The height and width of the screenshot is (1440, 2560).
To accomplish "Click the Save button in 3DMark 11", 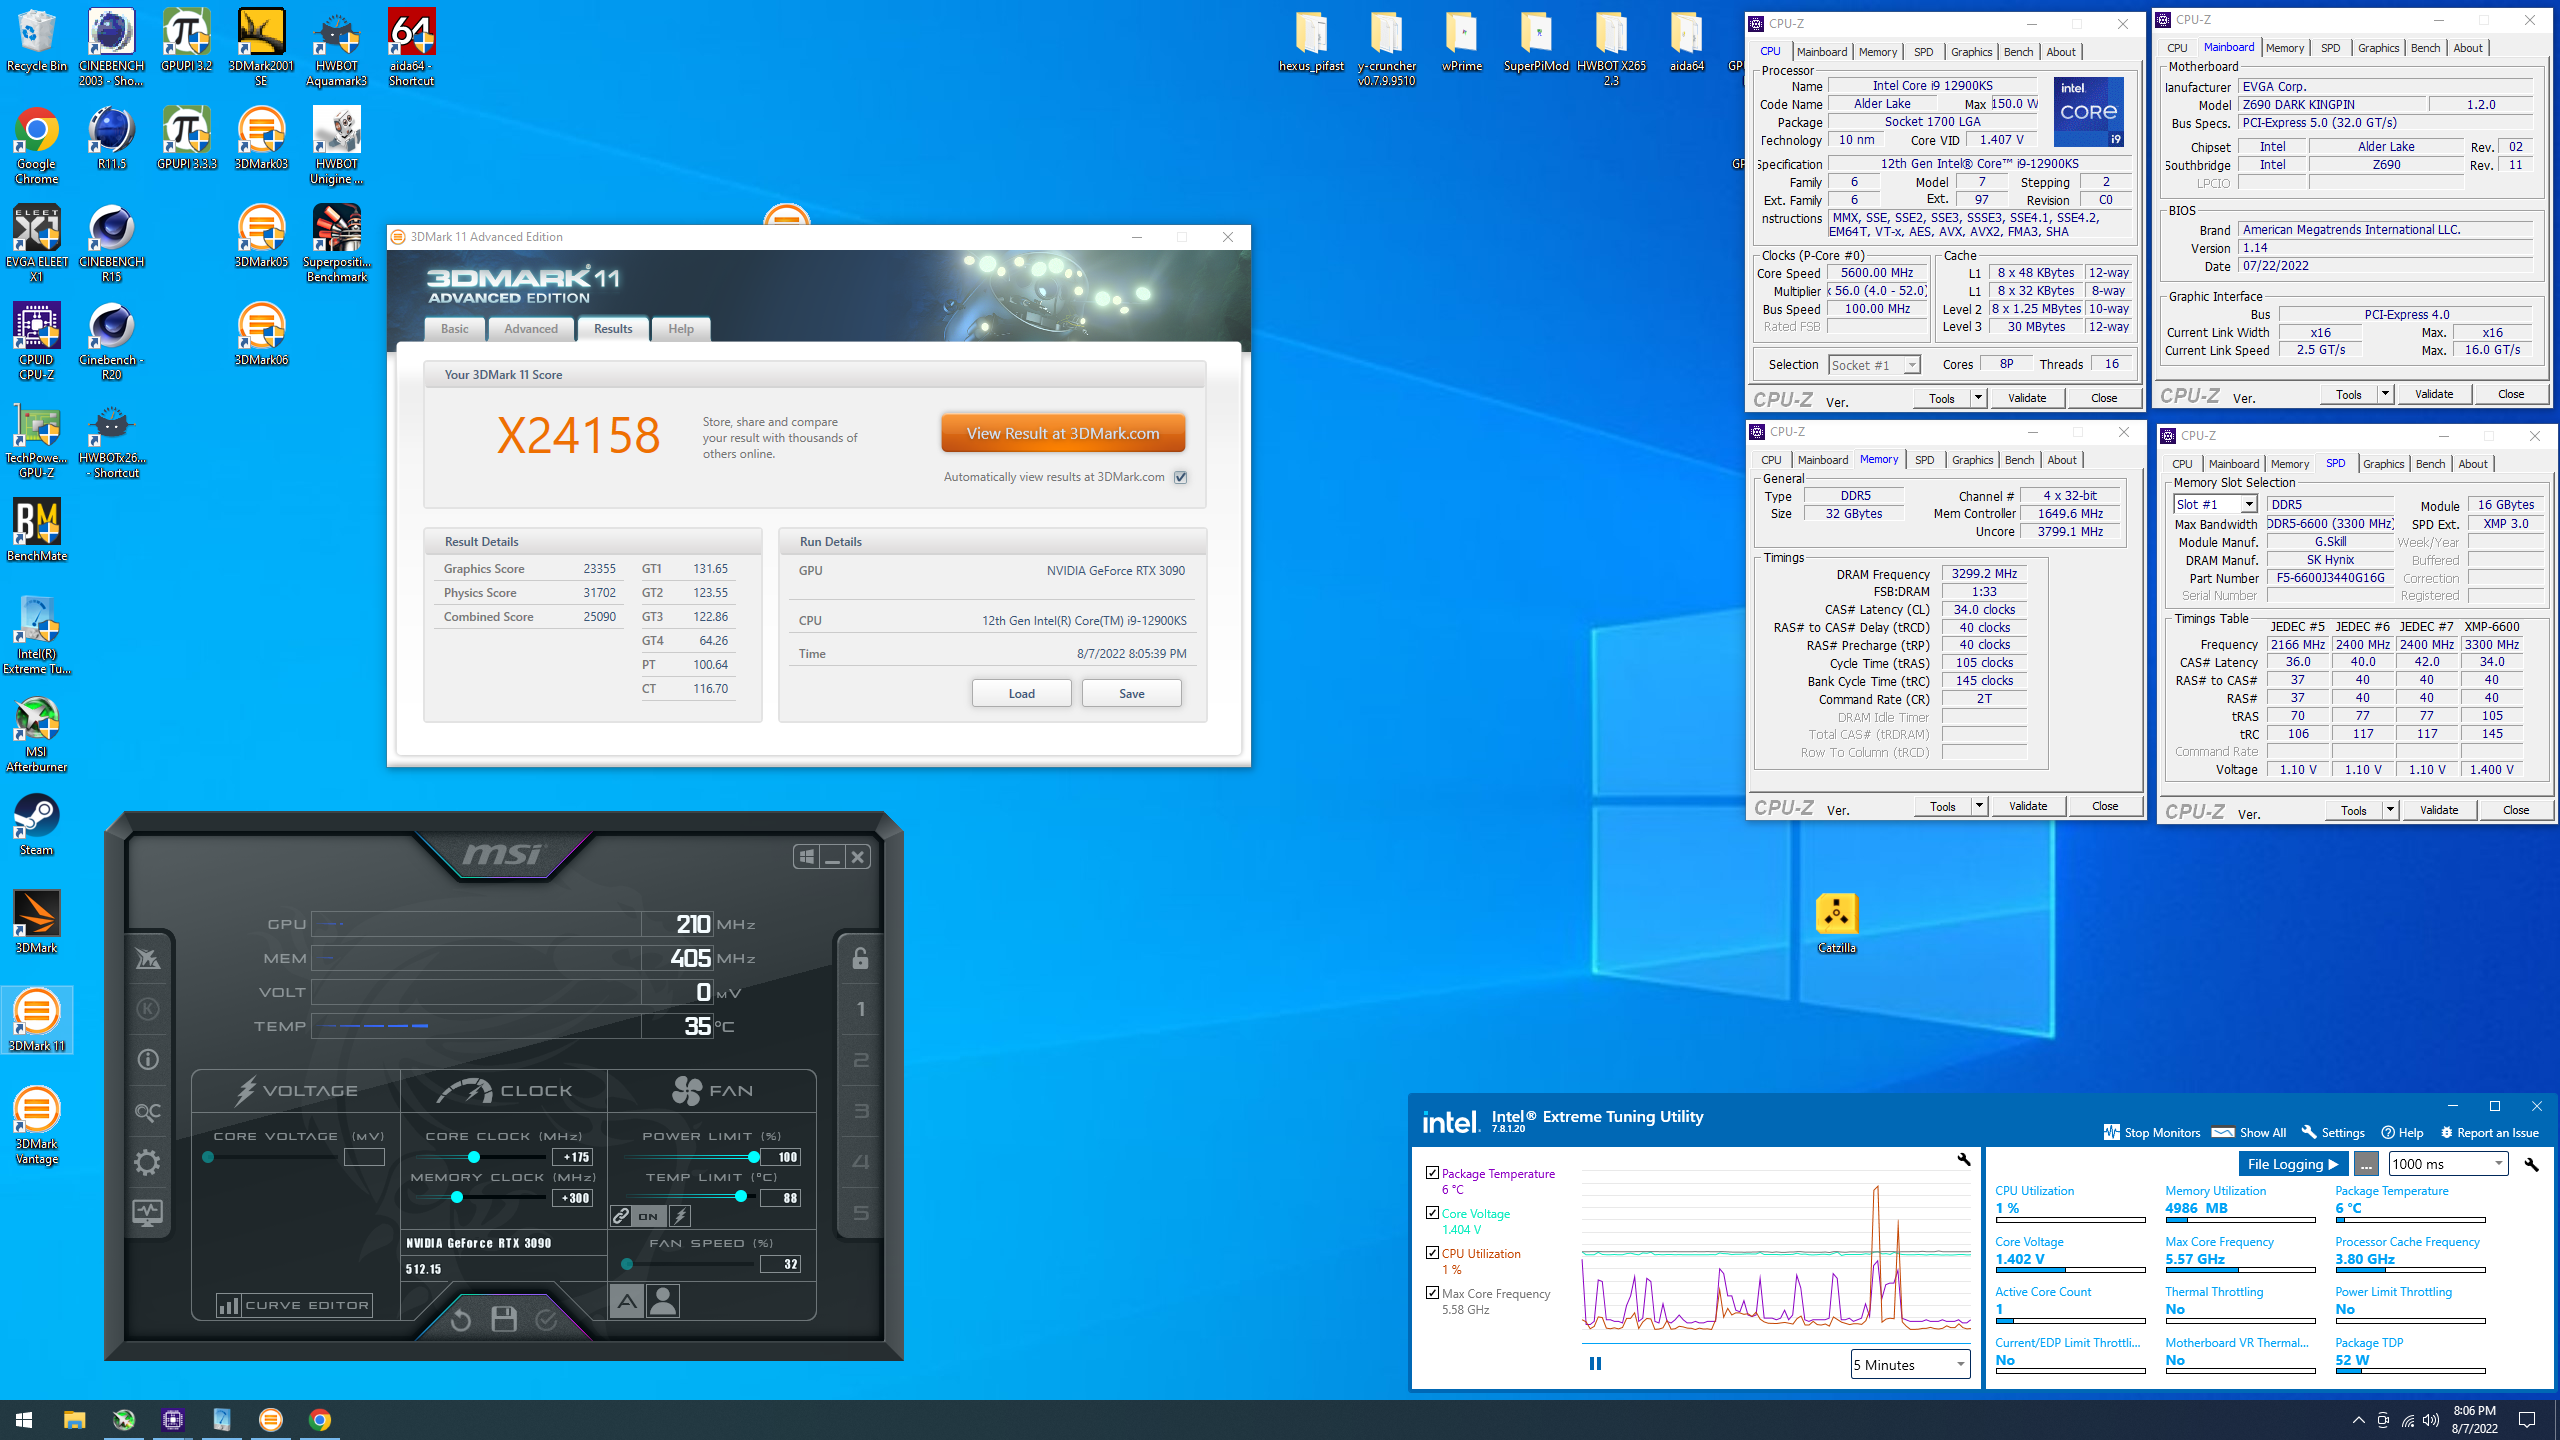I will pyautogui.click(x=1131, y=693).
